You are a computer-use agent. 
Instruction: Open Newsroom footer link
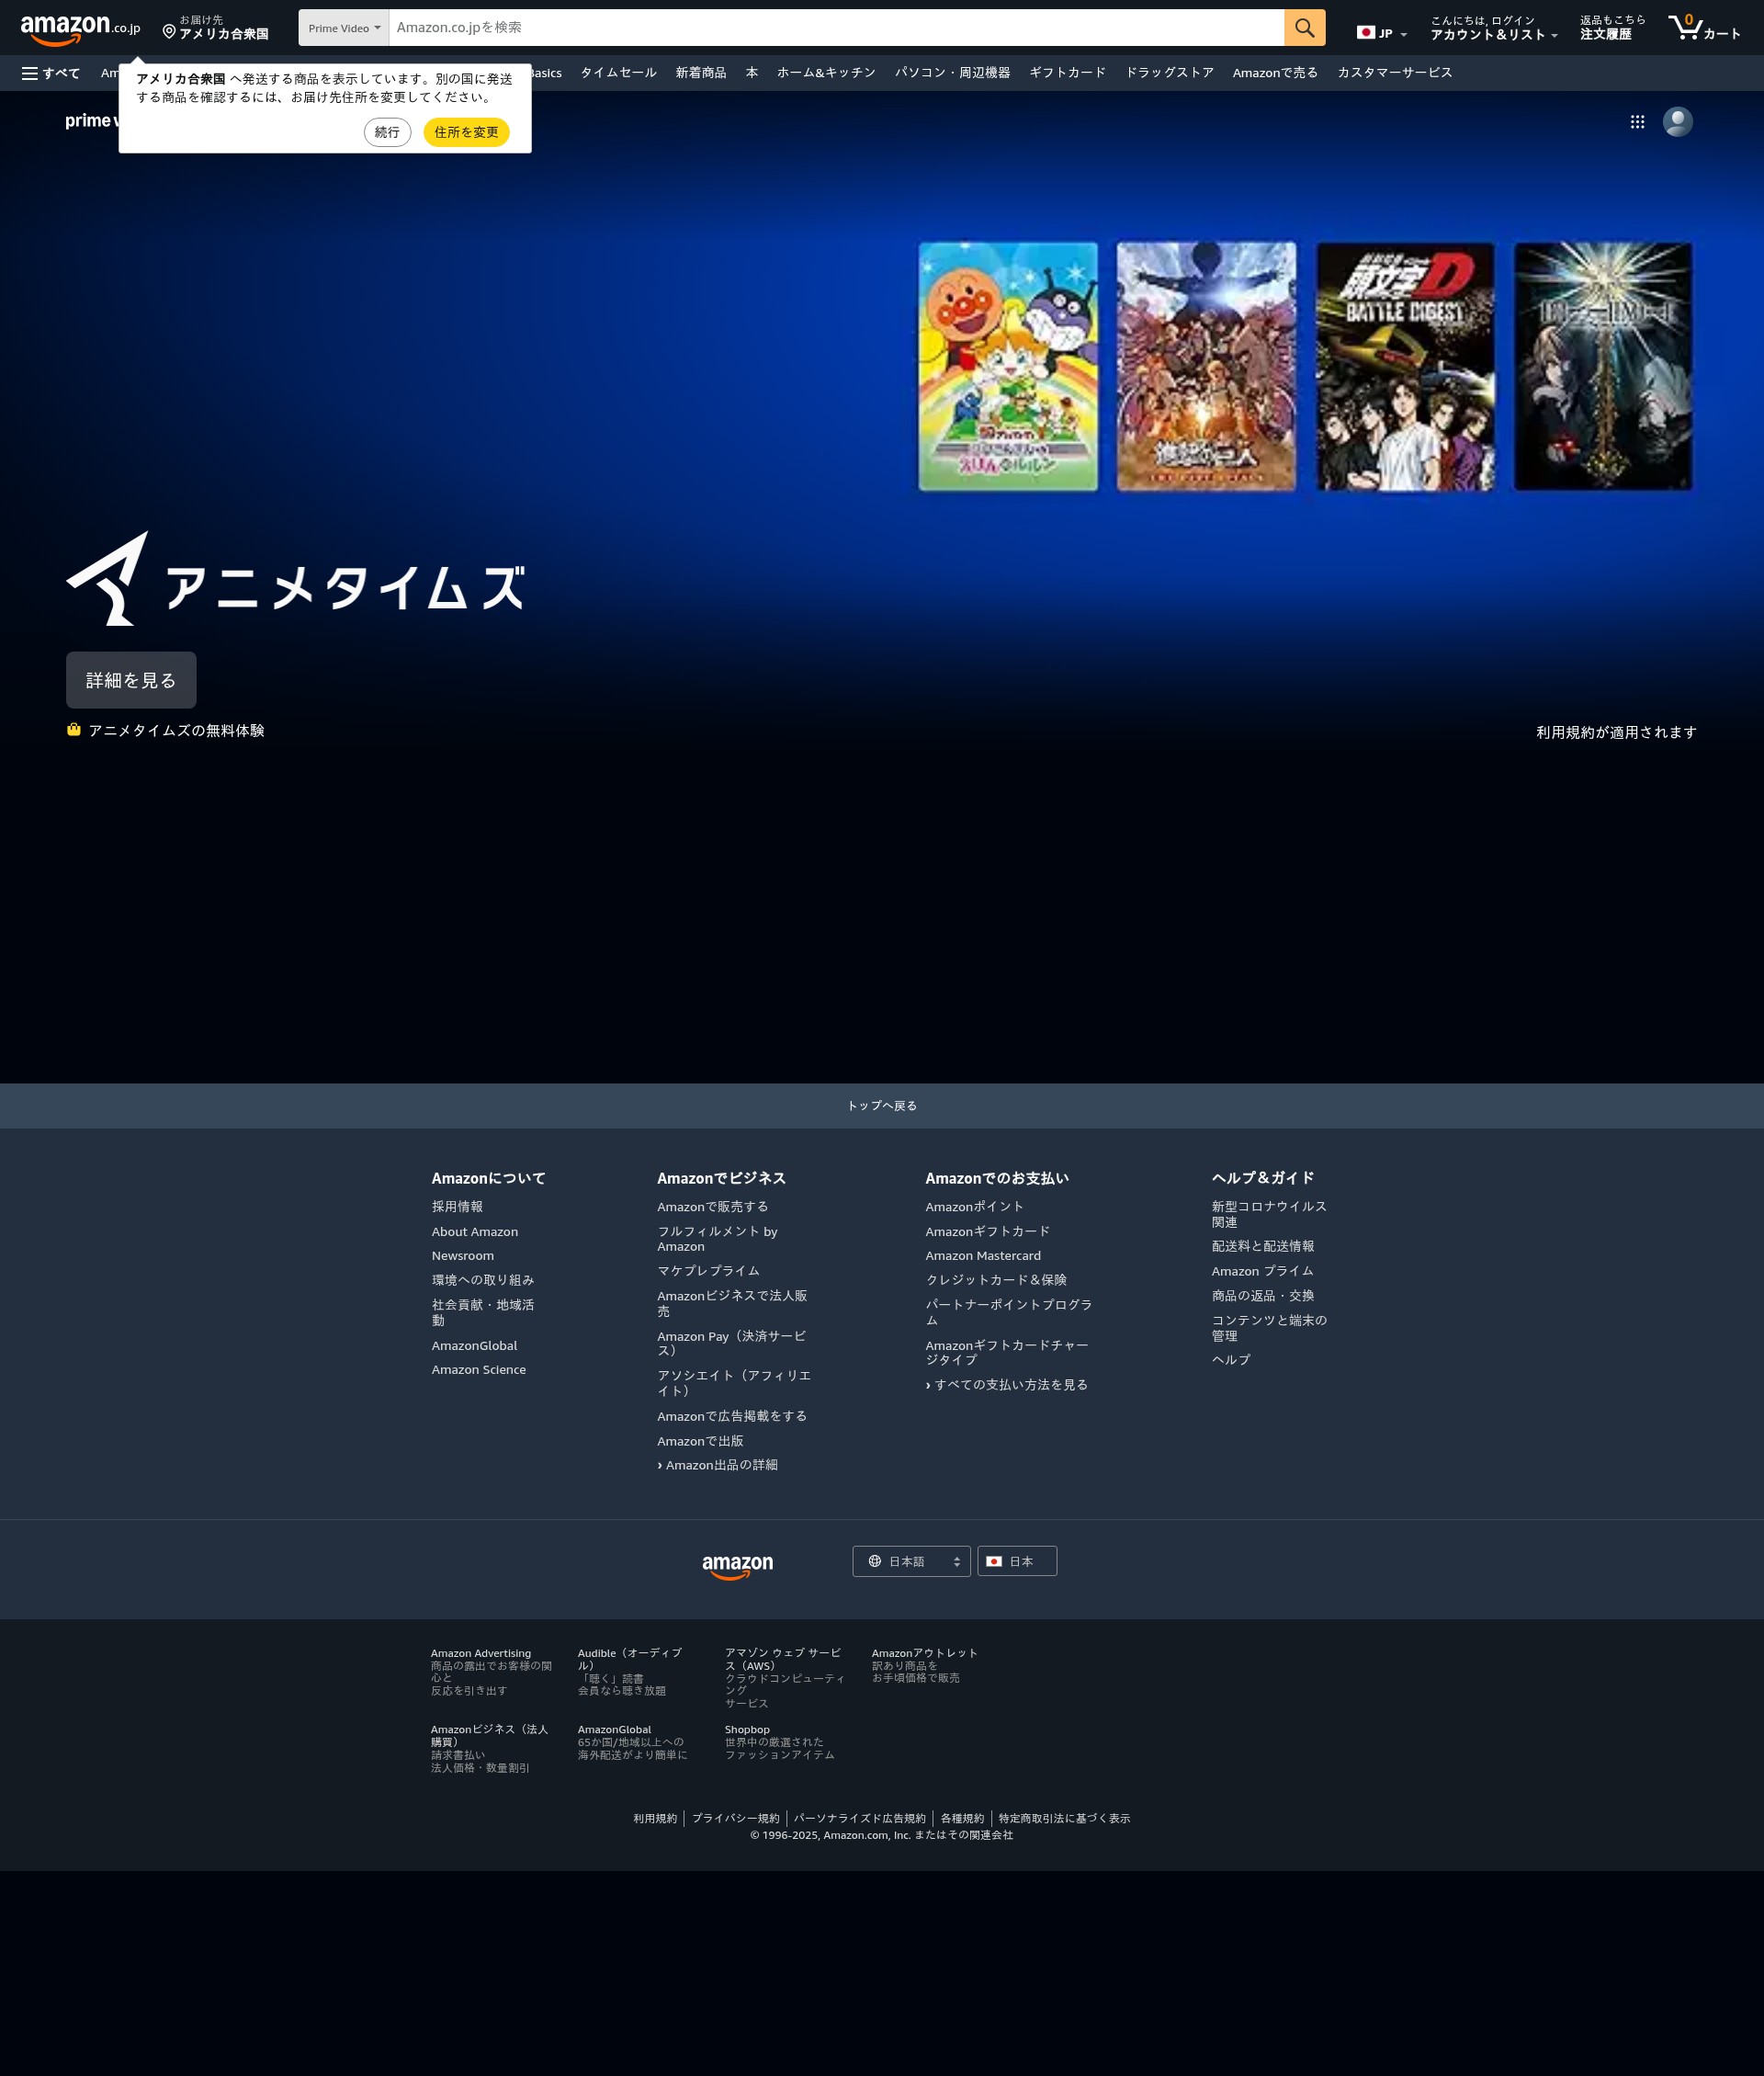tap(463, 1255)
